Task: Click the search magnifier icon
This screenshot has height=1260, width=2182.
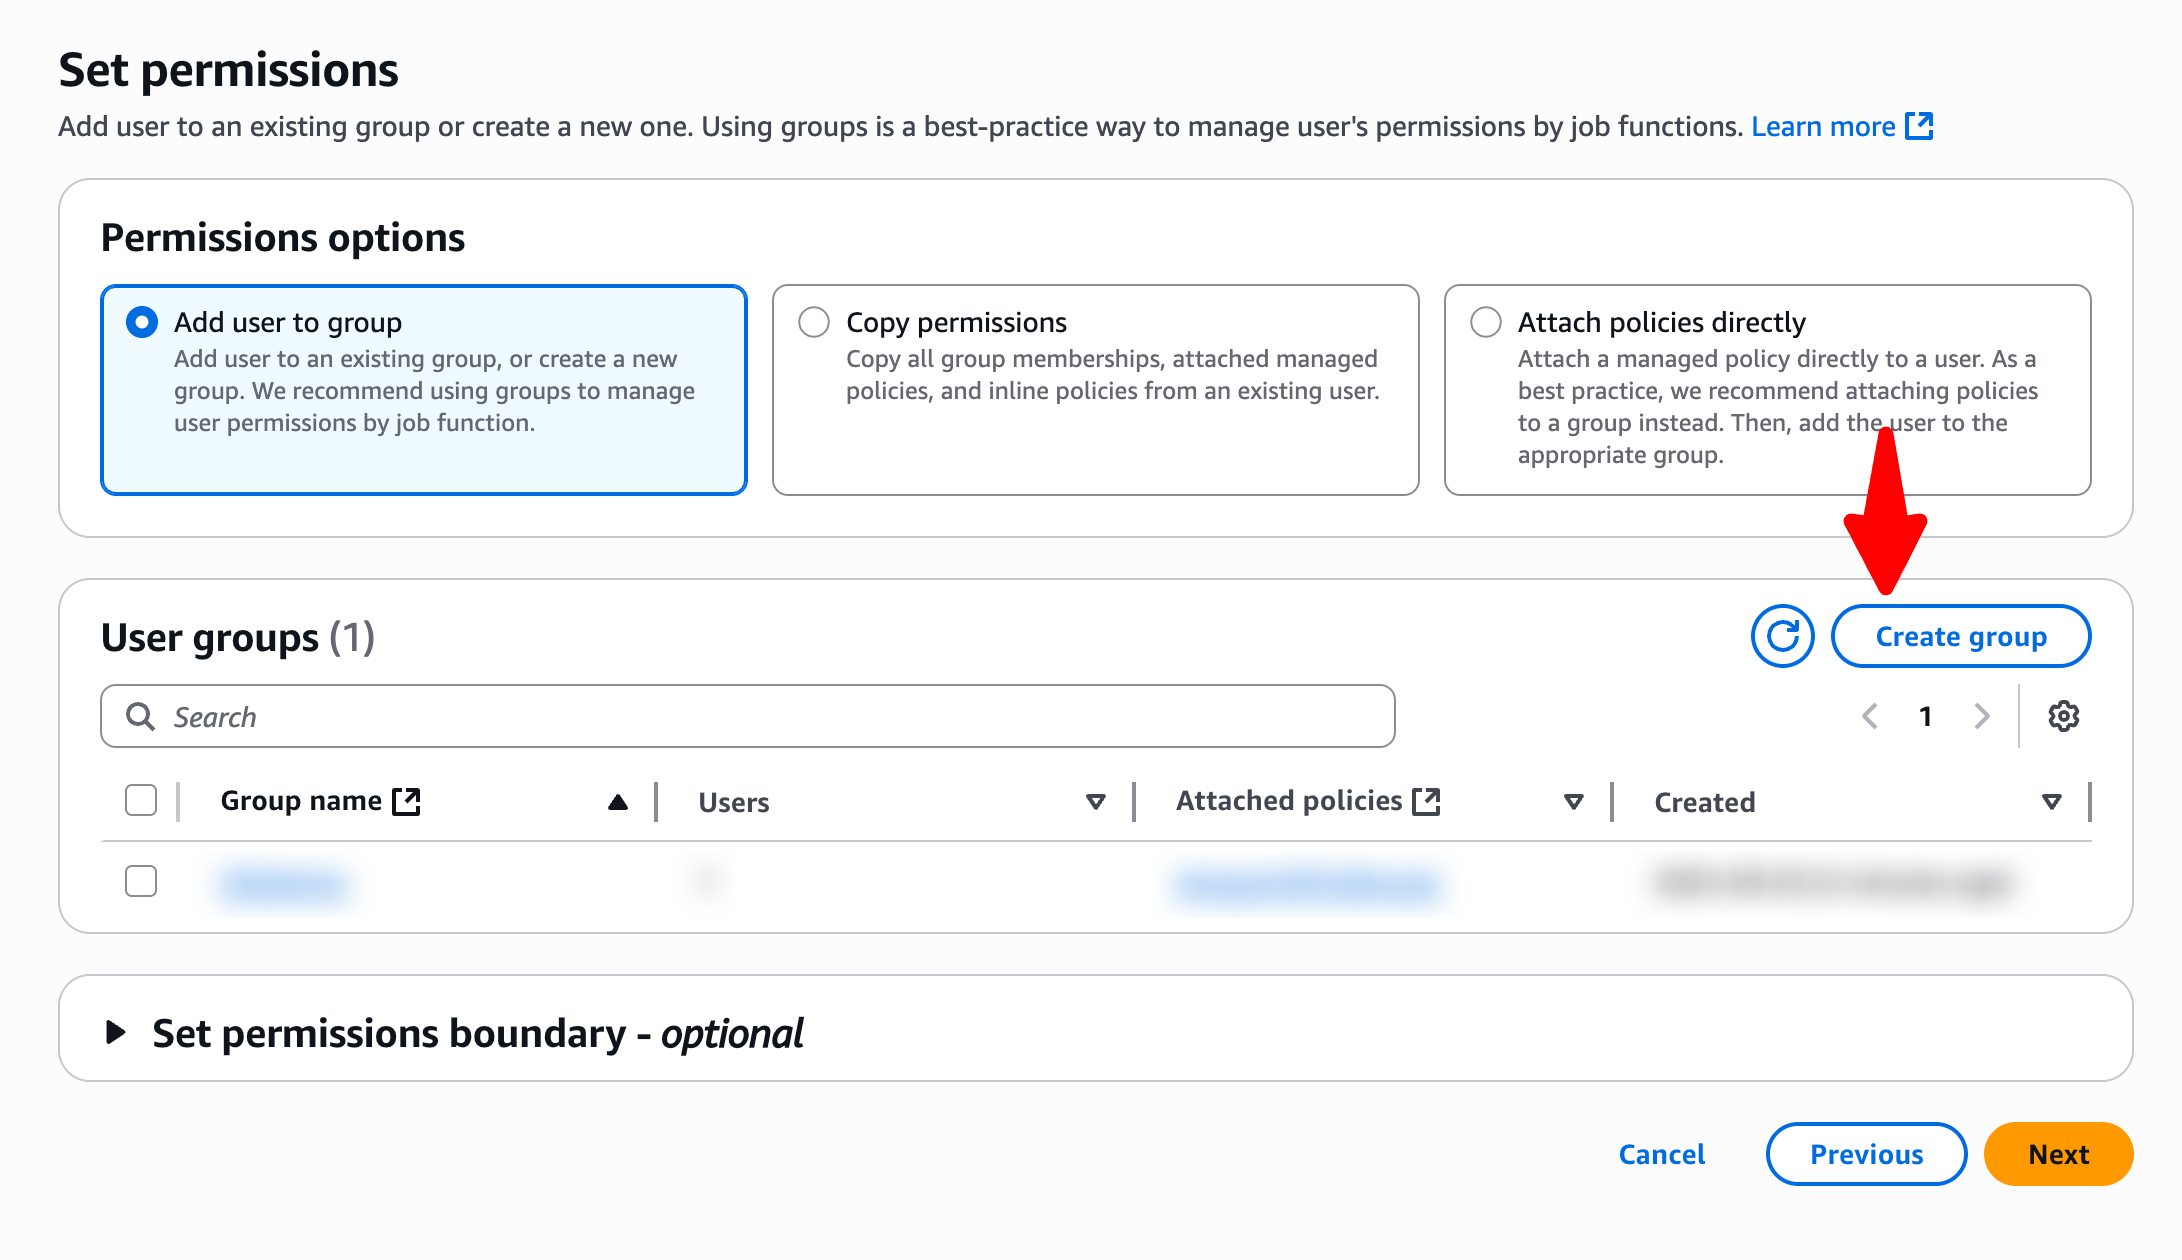Action: [141, 716]
